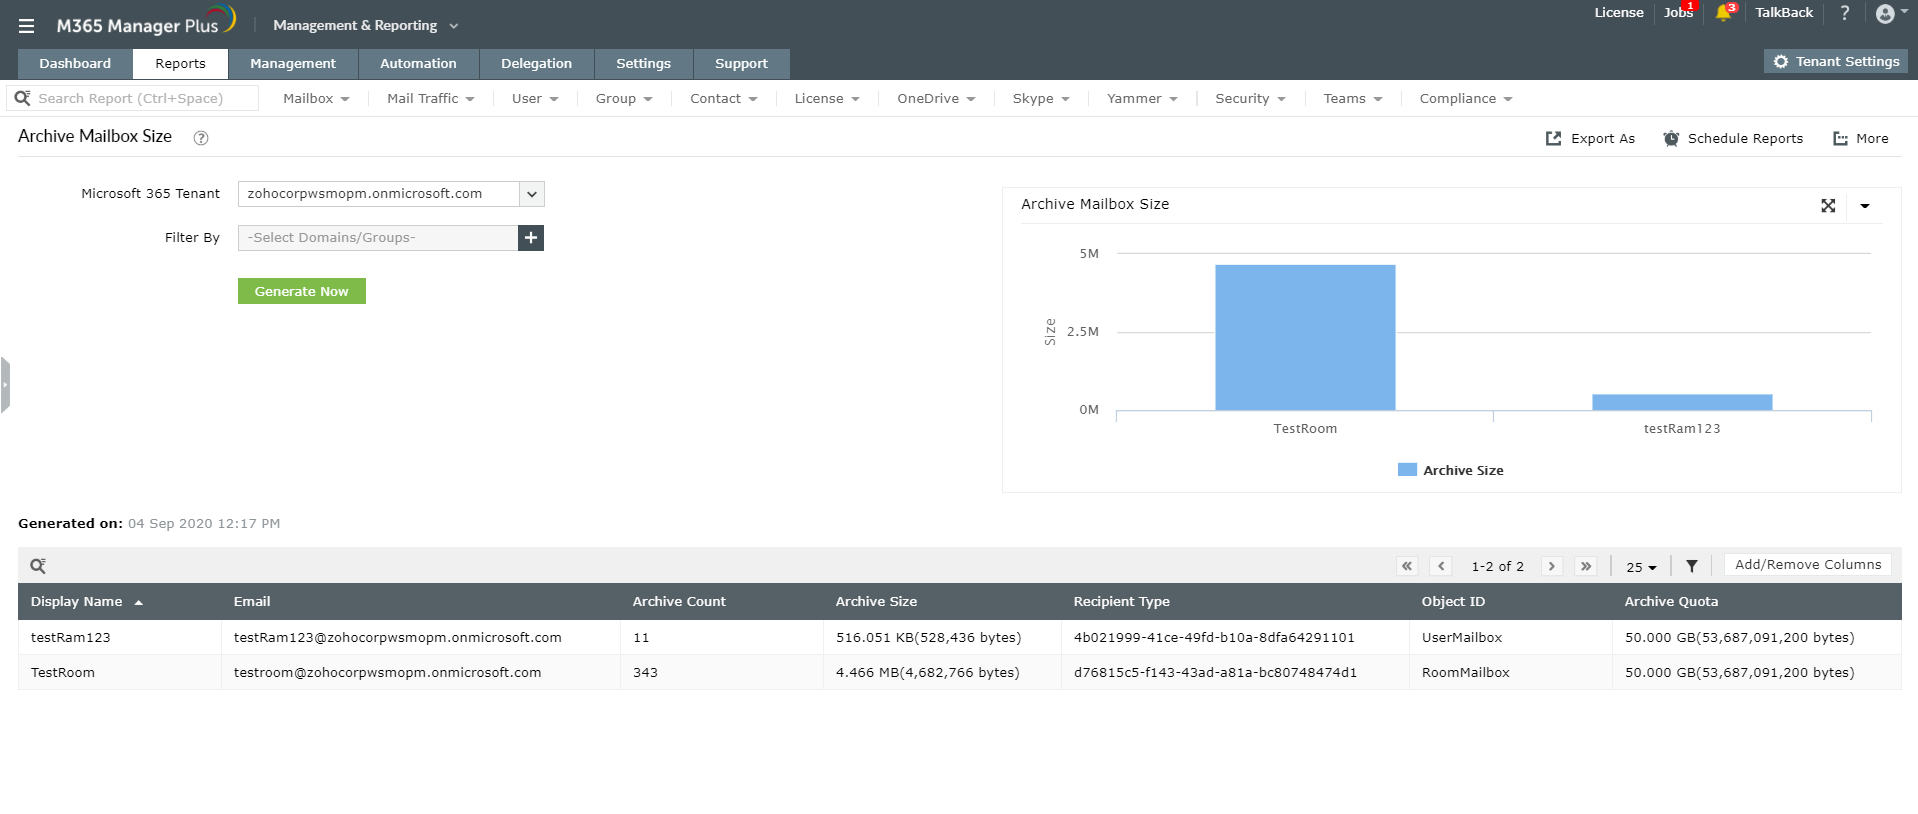Open the notifications bell icon
This screenshot has height=814, width=1918.
1723,13
